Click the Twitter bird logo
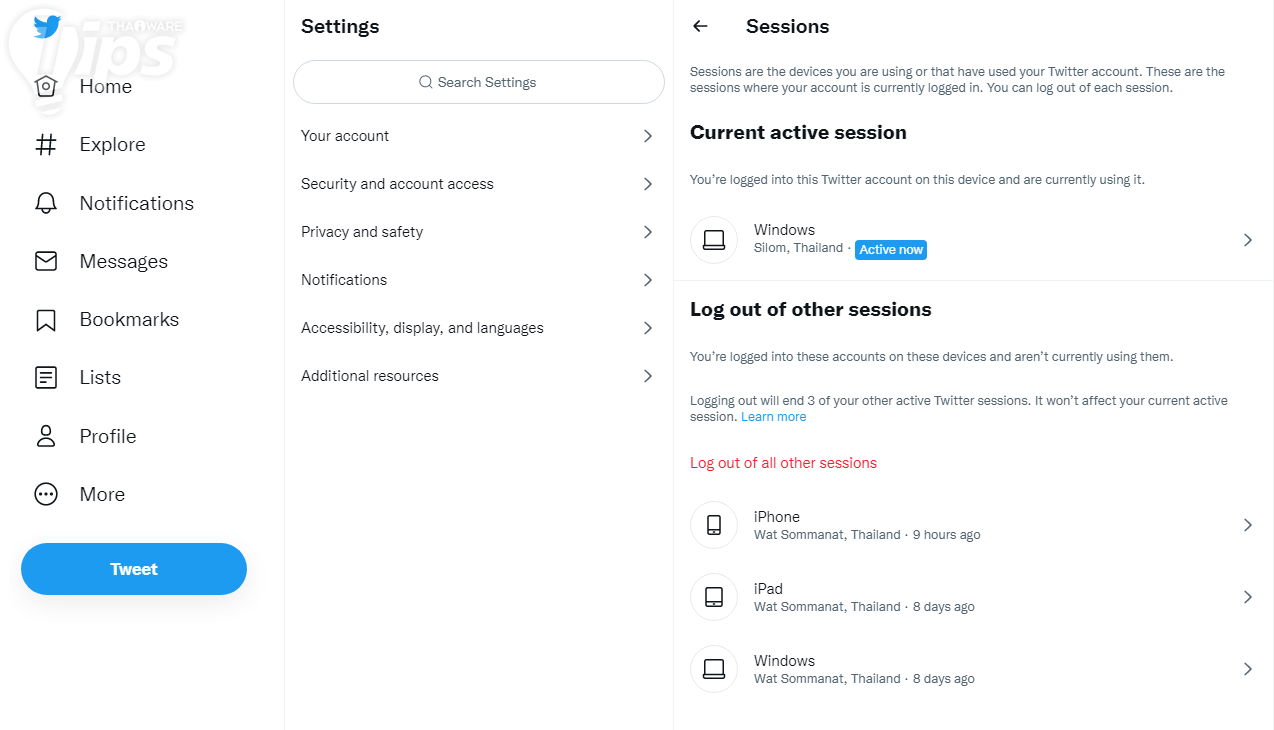 coord(46,27)
